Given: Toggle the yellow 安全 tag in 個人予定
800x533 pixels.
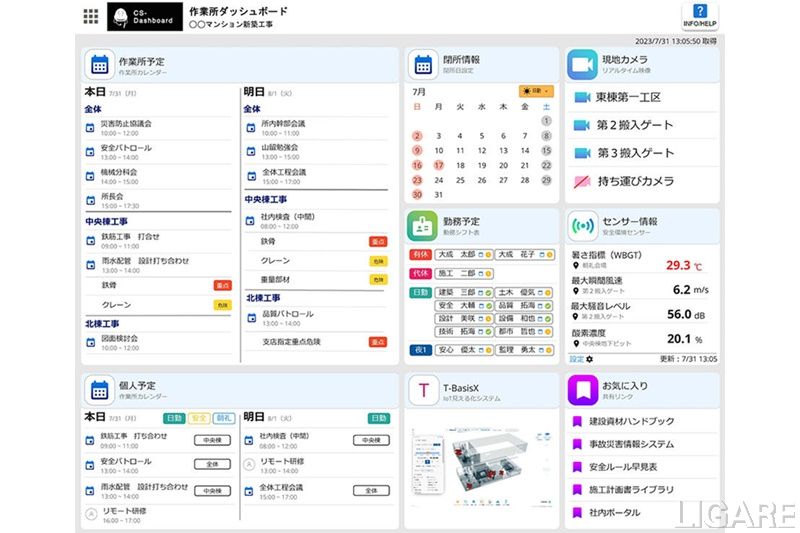Looking at the screenshot, I should click(x=199, y=418).
